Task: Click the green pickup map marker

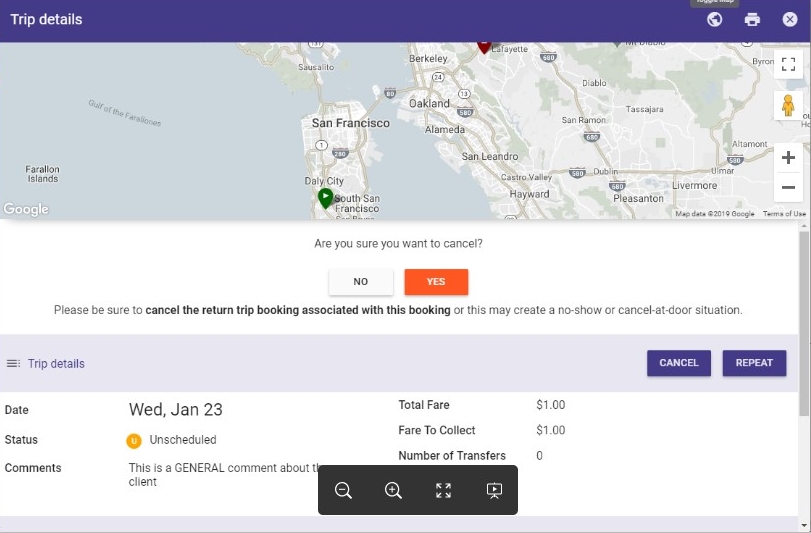Action: coord(325,198)
